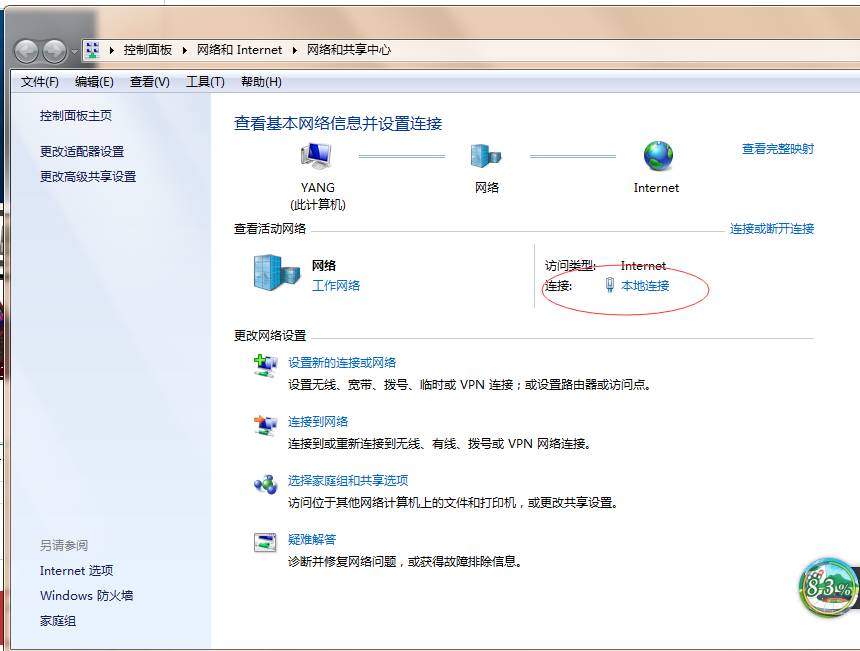The image size is (860, 651).
Task: Open 设置新的连接或网络 via its icon
Action: click(266, 366)
